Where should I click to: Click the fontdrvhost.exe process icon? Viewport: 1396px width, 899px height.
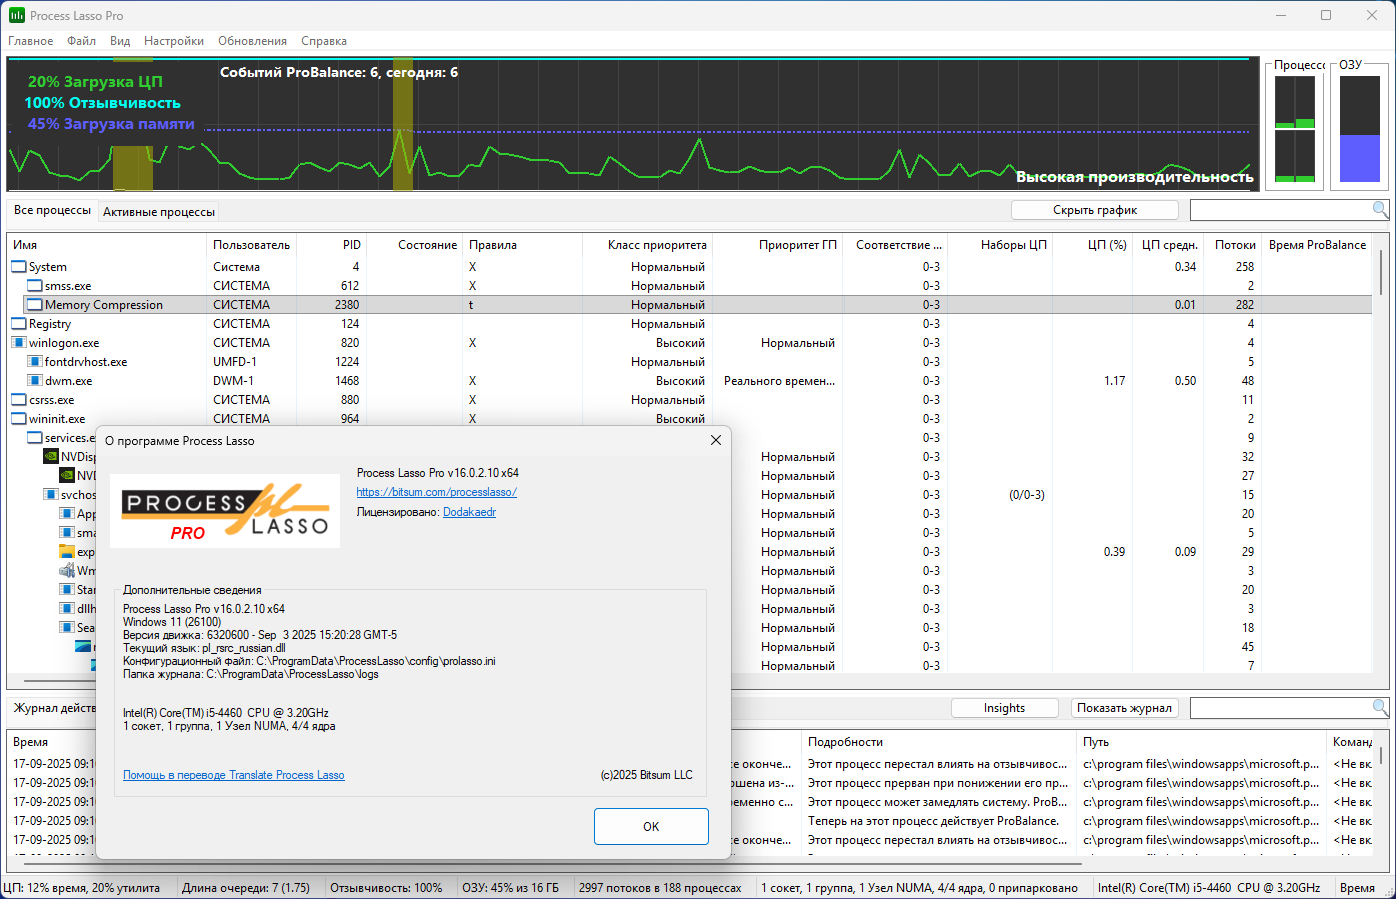point(35,362)
